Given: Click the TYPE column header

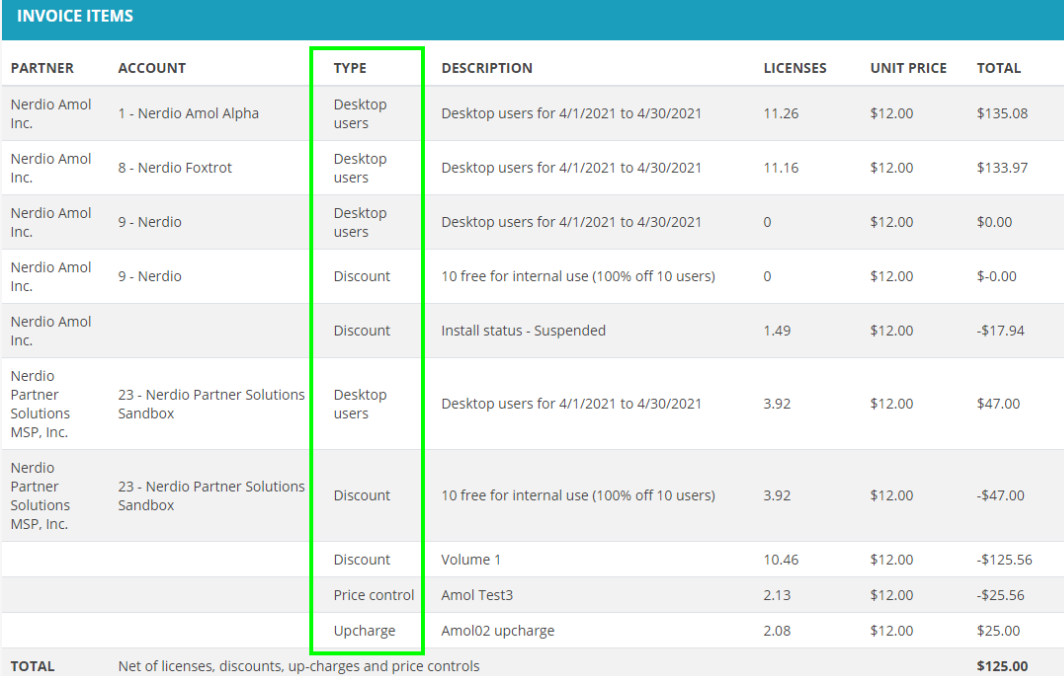Looking at the screenshot, I should tap(350, 68).
